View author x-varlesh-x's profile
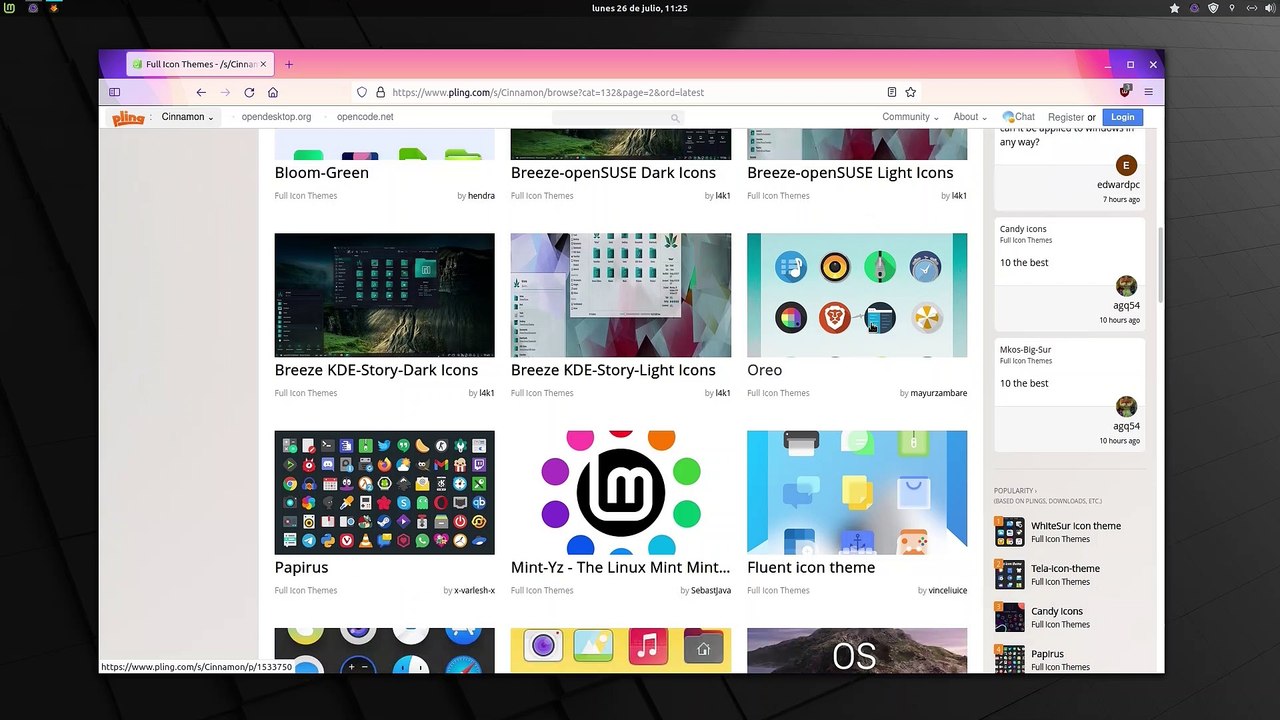The height and width of the screenshot is (720, 1280). coord(475,590)
